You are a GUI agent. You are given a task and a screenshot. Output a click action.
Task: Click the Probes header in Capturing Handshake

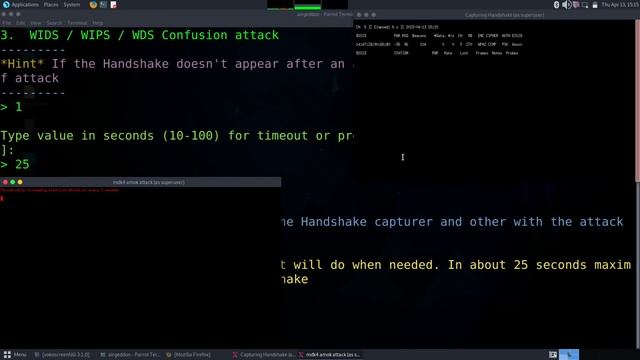click(512, 53)
